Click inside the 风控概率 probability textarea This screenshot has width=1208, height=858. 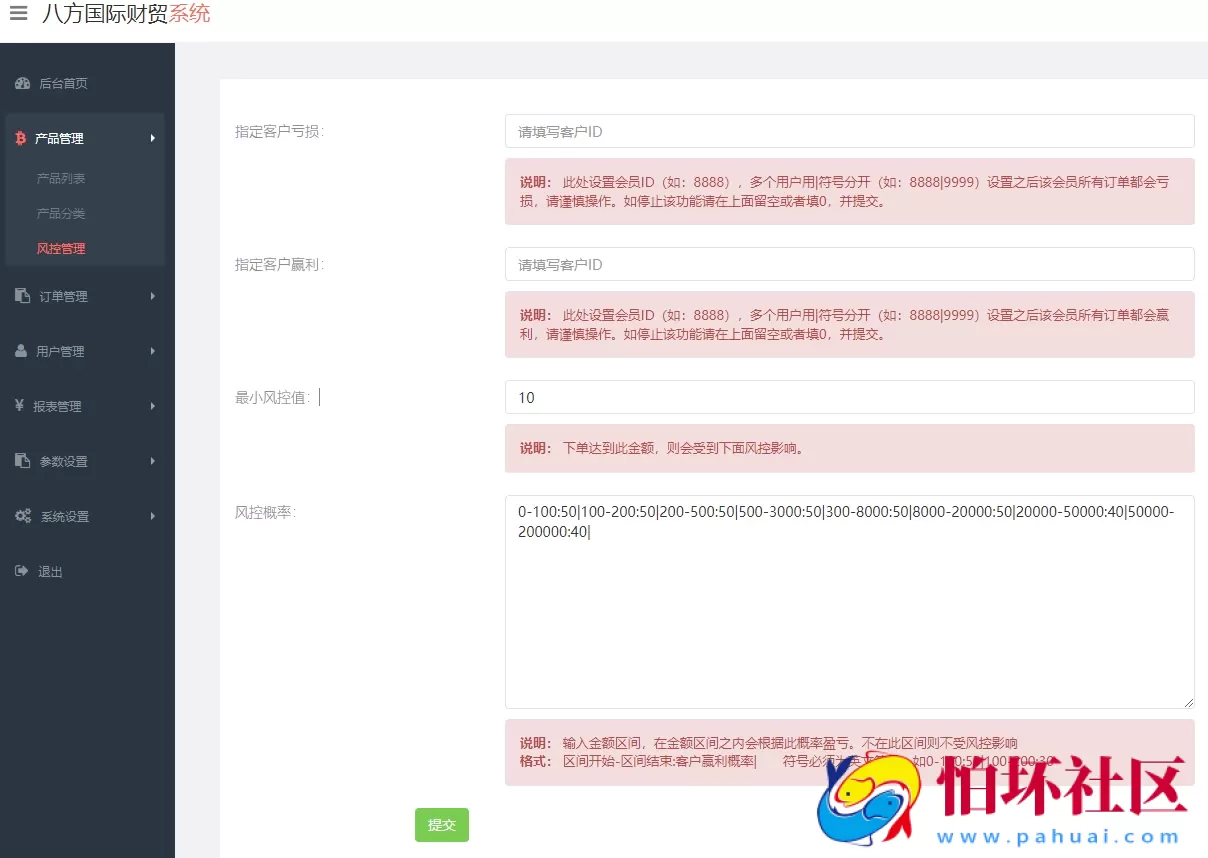[848, 600]
